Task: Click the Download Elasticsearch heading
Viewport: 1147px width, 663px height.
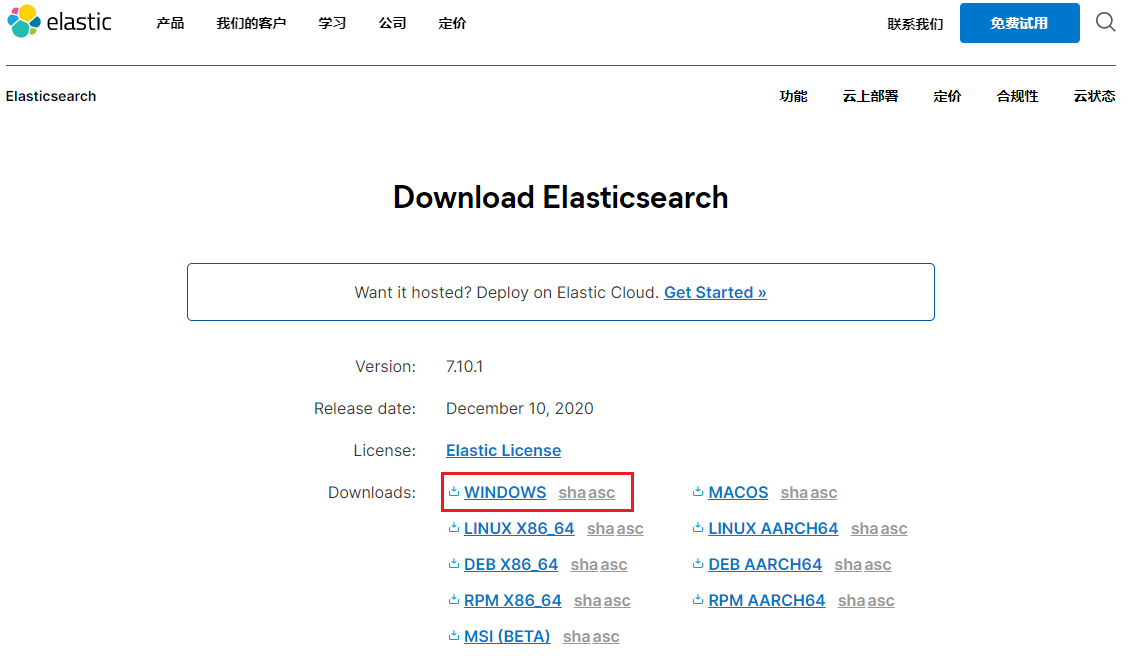Action: coord(560,198)
